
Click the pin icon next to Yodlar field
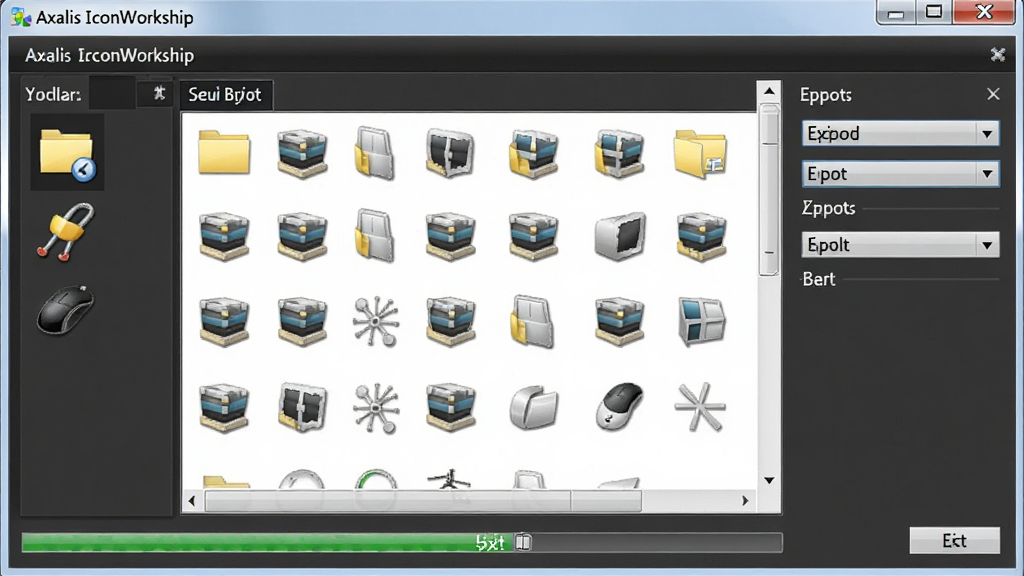pyautogui.click(x=159, y=94)
